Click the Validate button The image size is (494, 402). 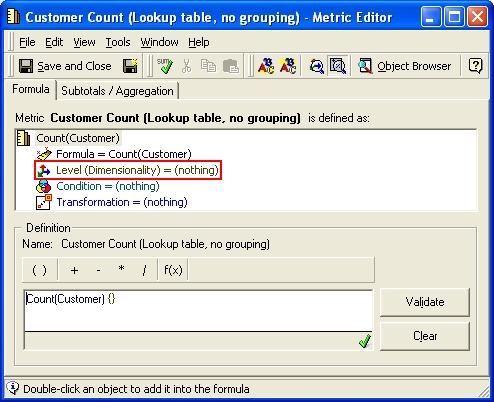425,302
